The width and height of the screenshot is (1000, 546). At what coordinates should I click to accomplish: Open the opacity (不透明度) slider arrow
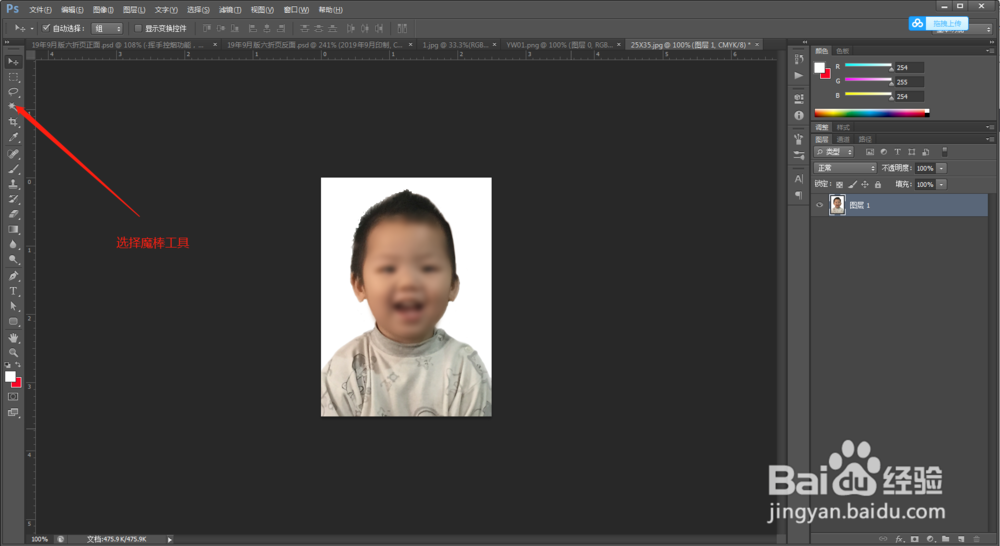[x=942, y=168]
